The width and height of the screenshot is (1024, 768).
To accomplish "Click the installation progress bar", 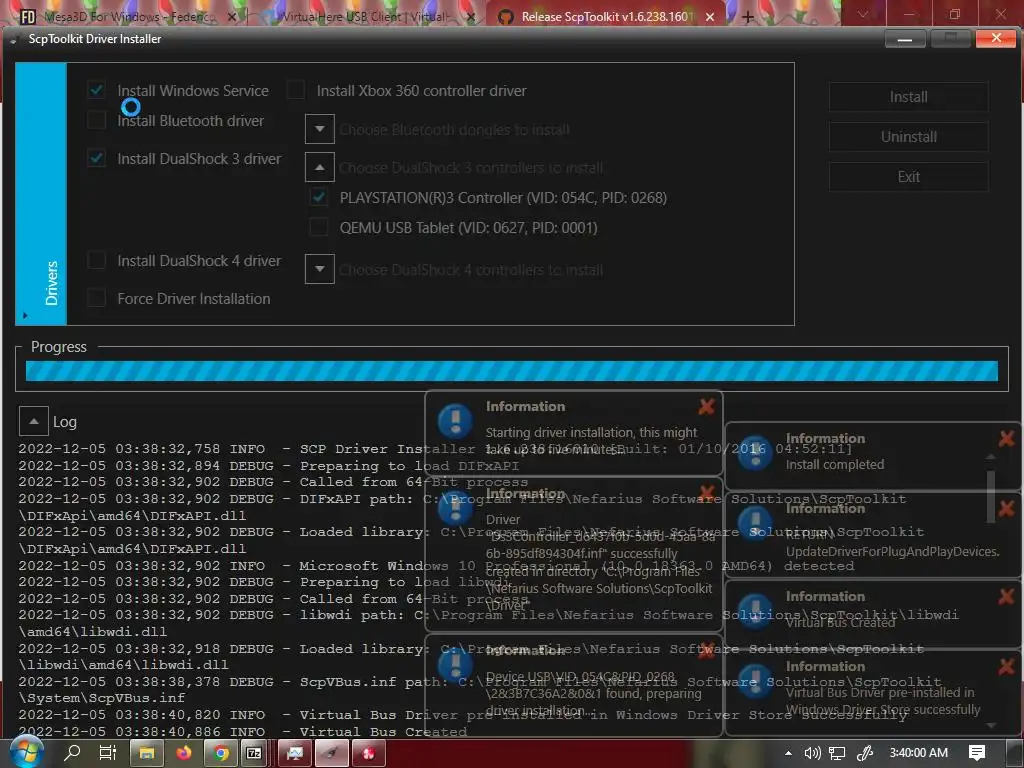I will [511, 371].
